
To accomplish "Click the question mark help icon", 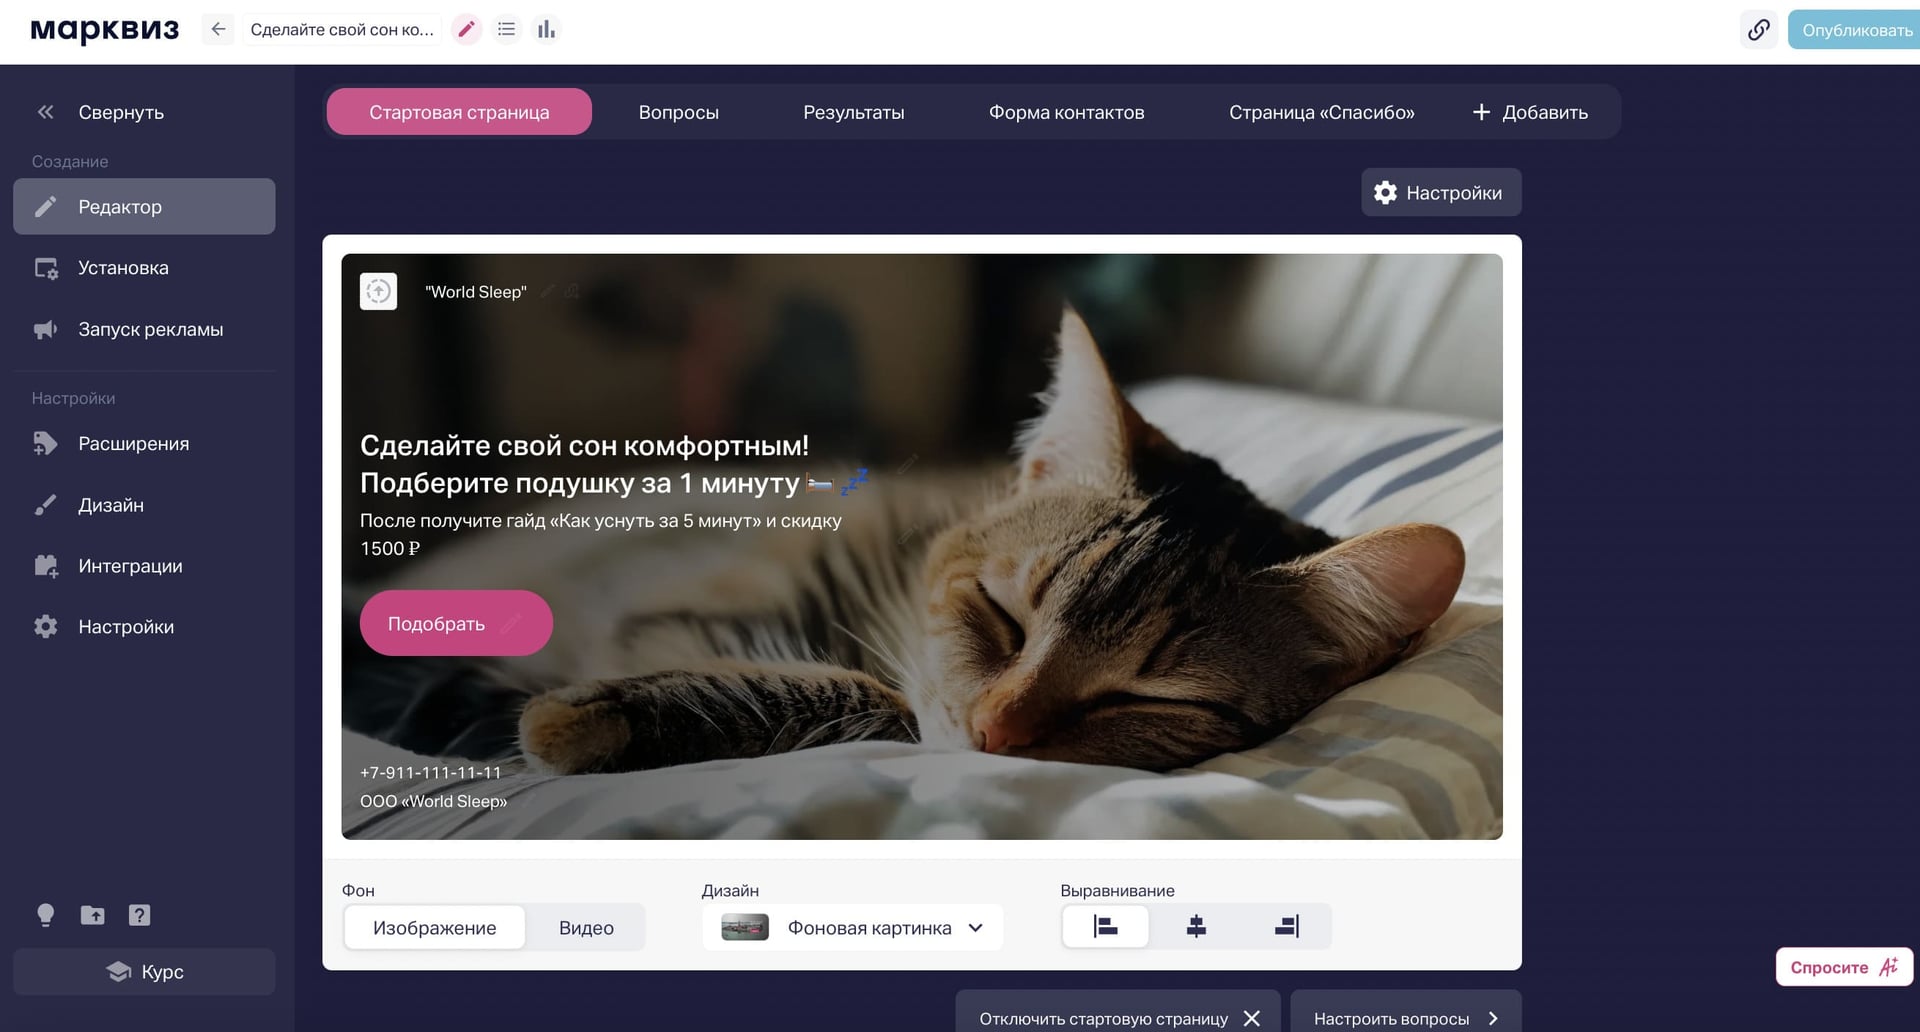I will 139,915.
